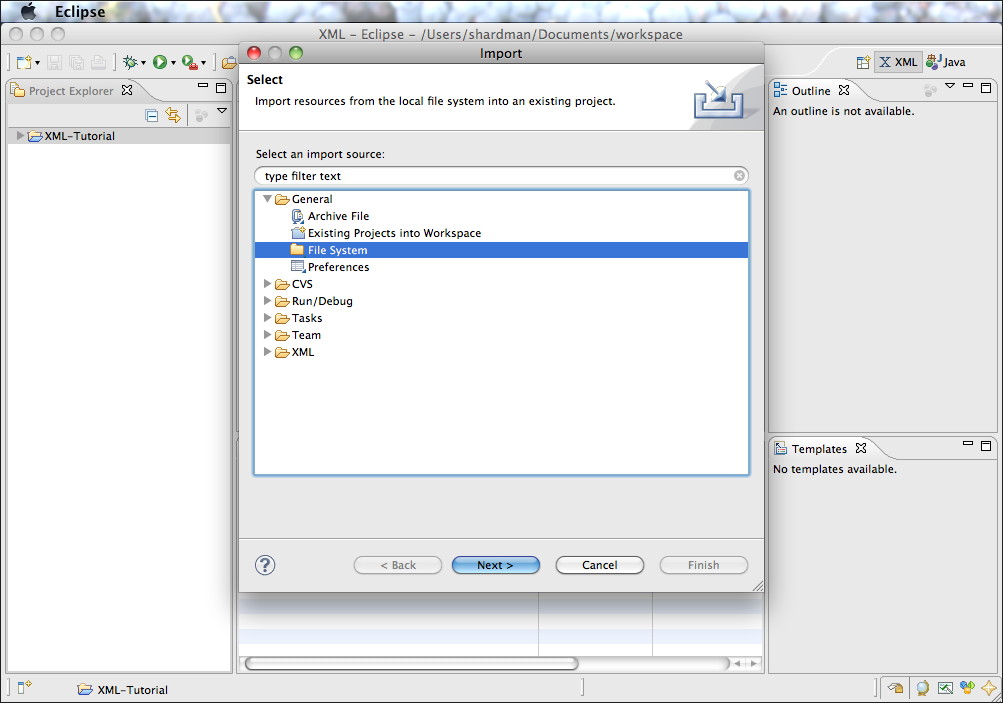Expand XML-Tutorial project in Project Explorer

pyautogui.click(x=20, y=136)
